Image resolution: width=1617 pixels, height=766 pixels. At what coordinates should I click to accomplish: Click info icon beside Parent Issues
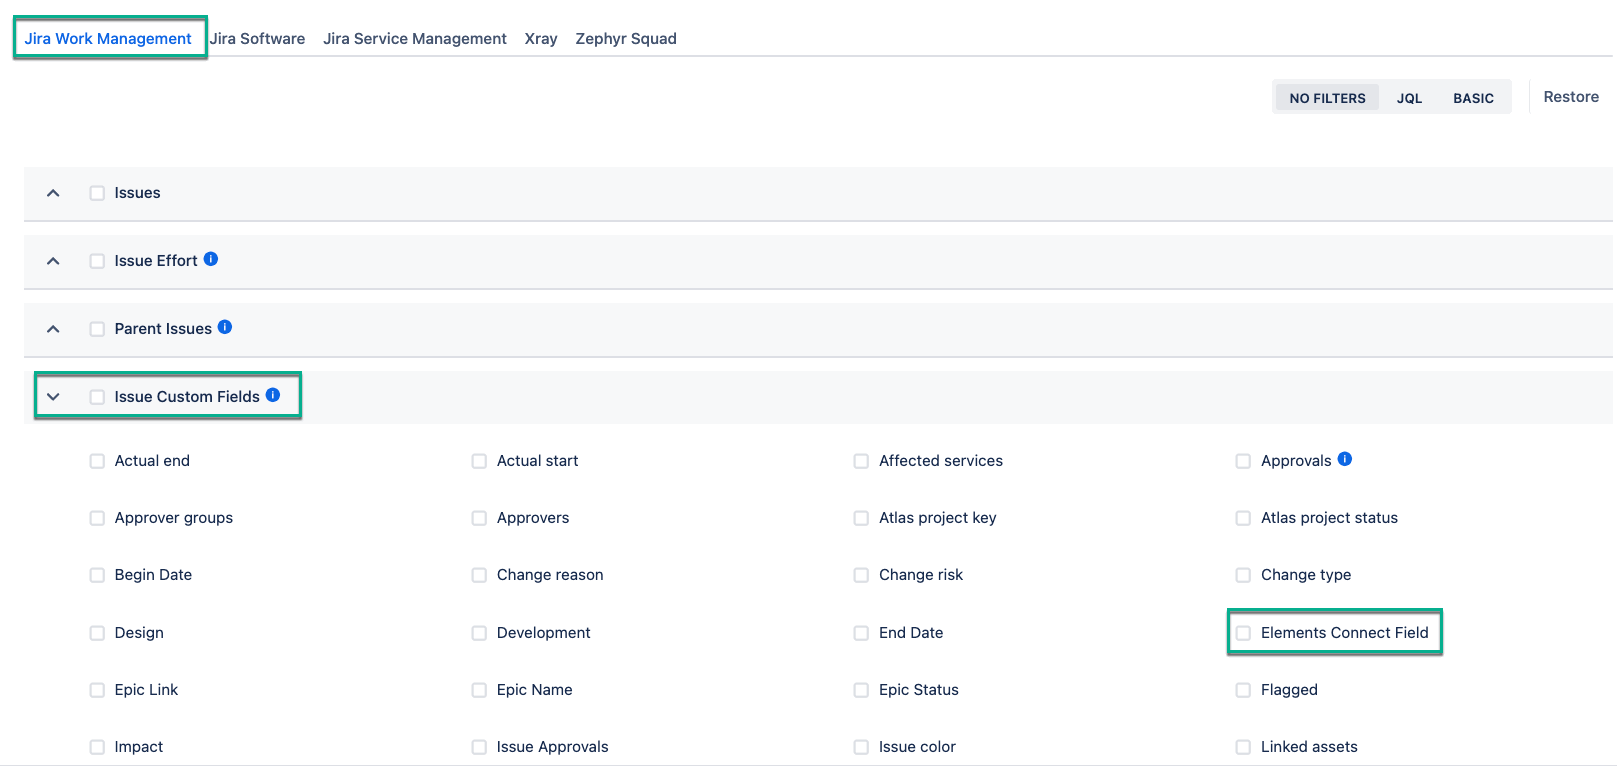click(x=225, y=327)
